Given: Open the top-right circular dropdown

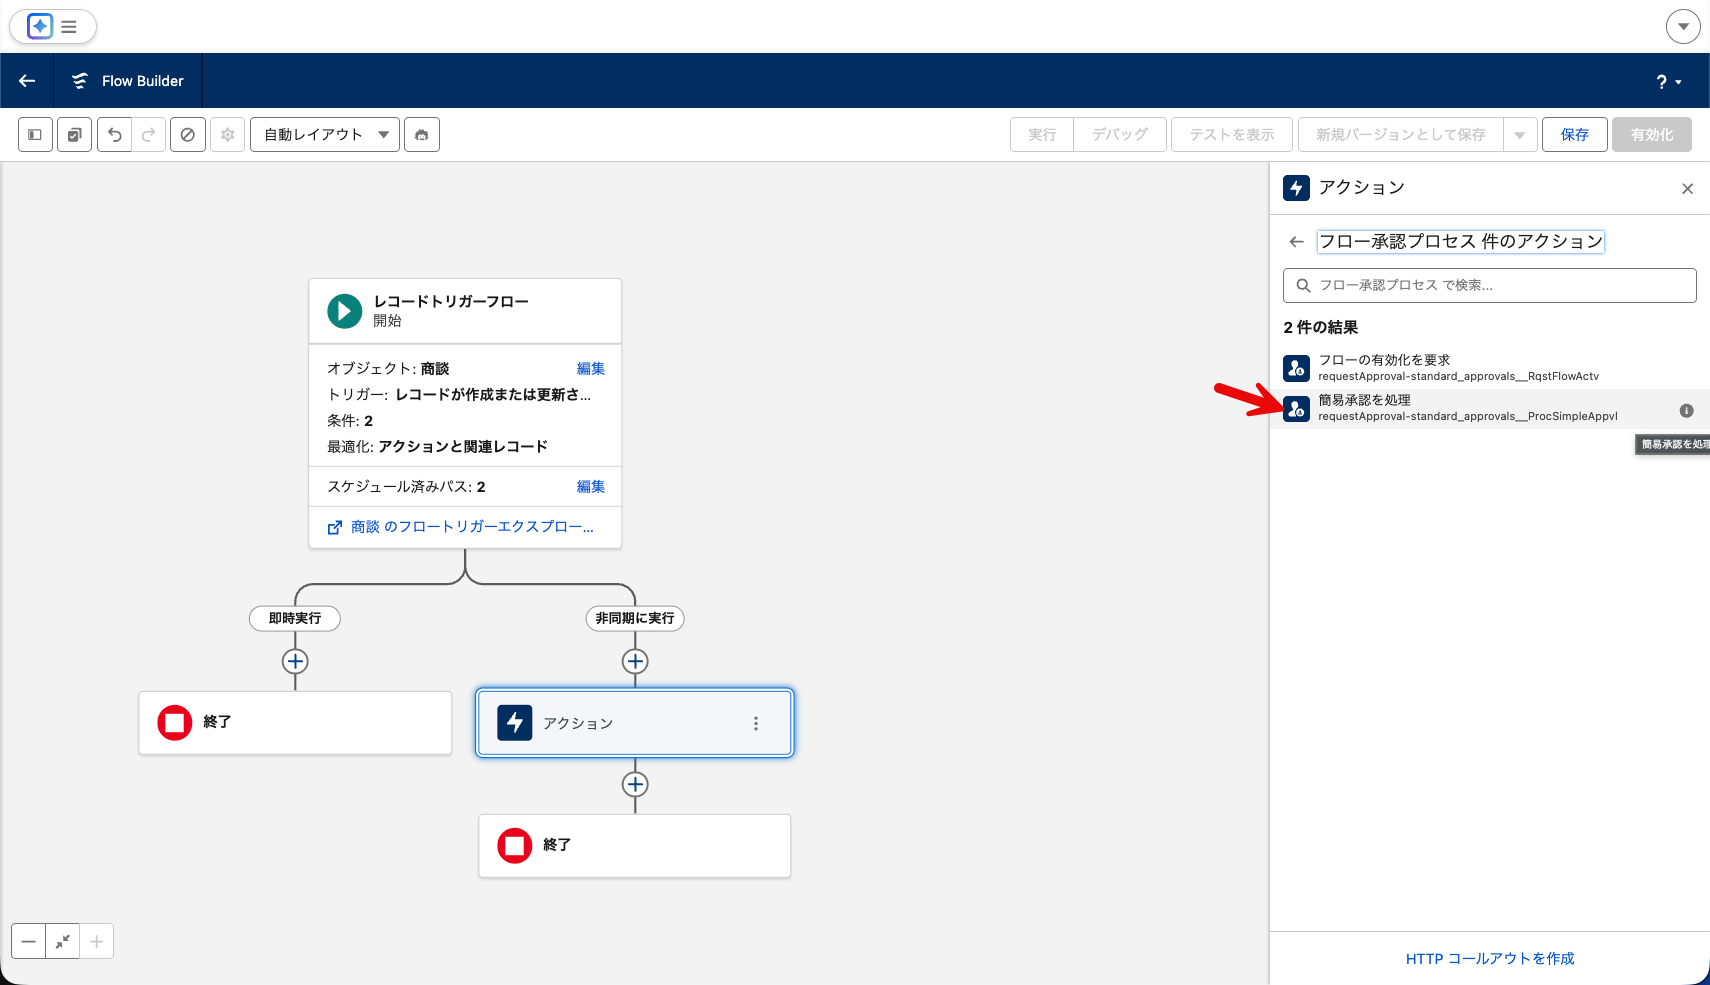Looking at the screenshot, I should pyautogui.click(x=1683, y=27).
